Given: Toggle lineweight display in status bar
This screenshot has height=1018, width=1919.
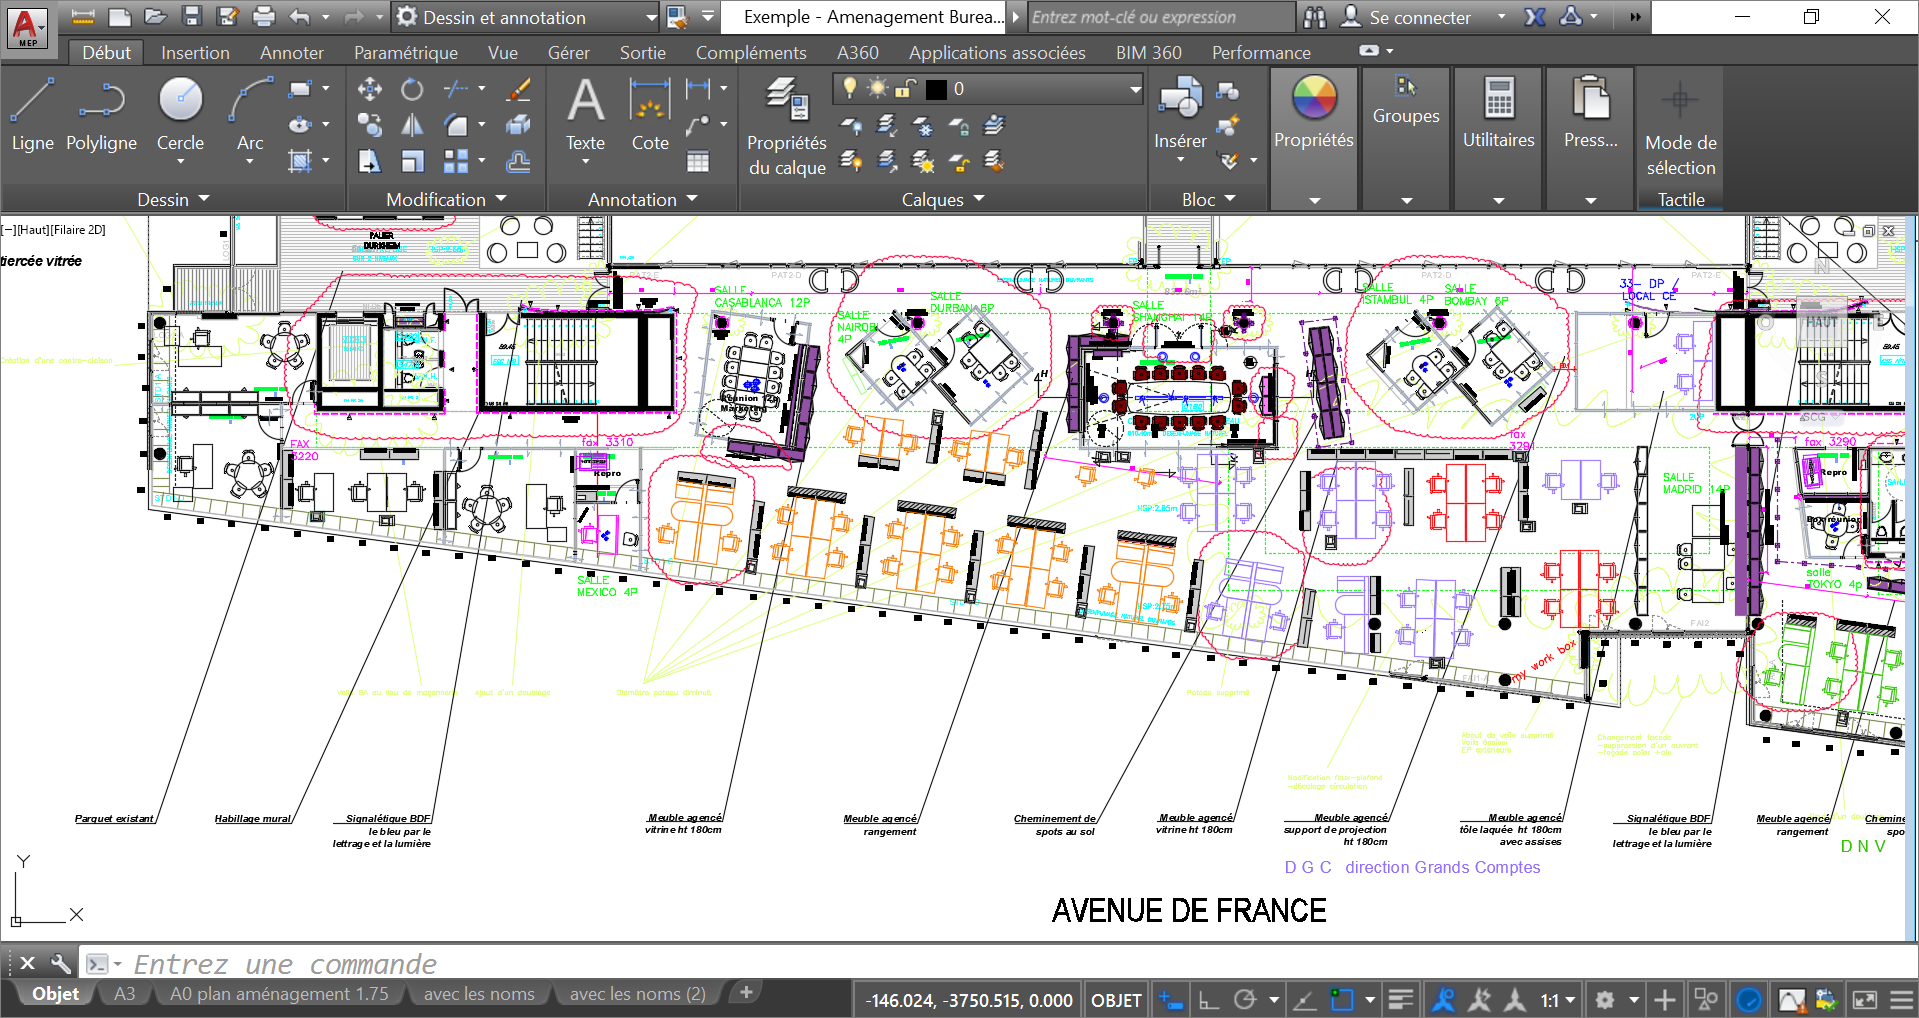Looking at the screenshot, I should click(1401, 1000).
